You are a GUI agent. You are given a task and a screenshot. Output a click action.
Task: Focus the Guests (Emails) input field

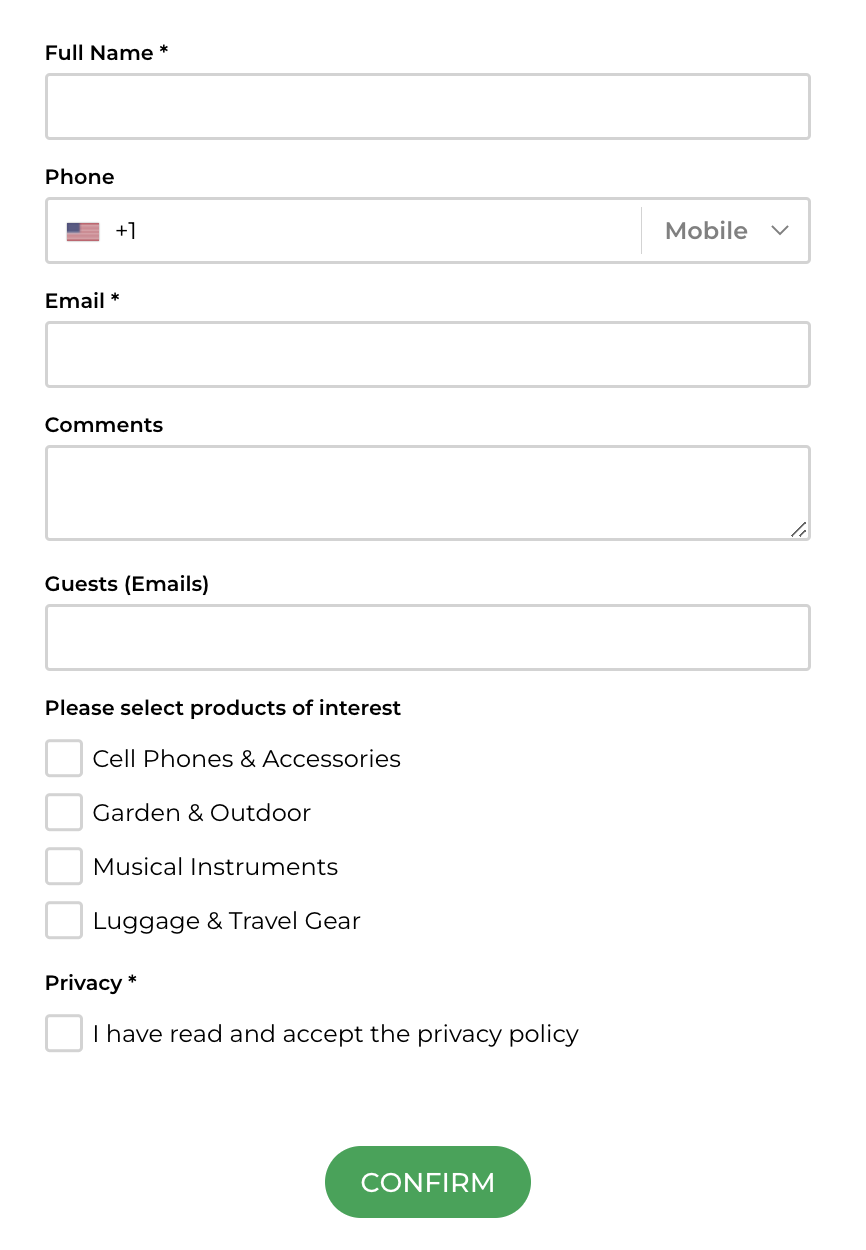click(x=428, y=637)
